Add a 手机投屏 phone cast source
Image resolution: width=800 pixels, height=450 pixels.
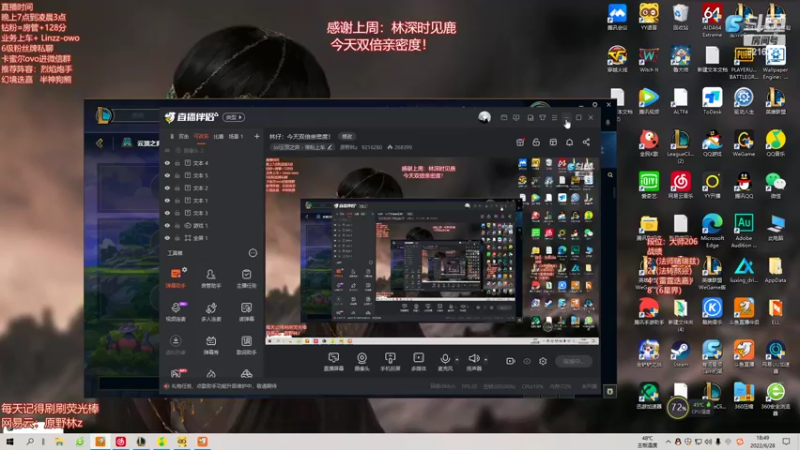pyautogui.click(x=390, y=361)
